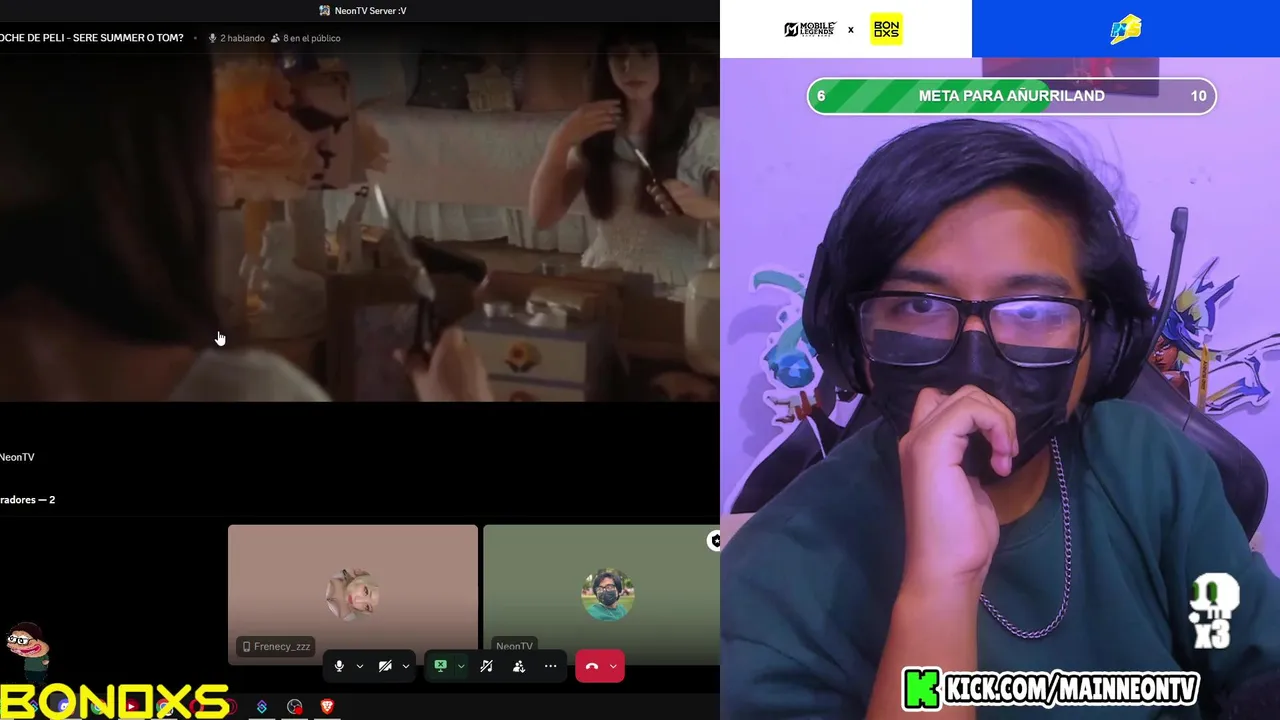Click the NeonTV label above moderators list

[x=17, y=457]
